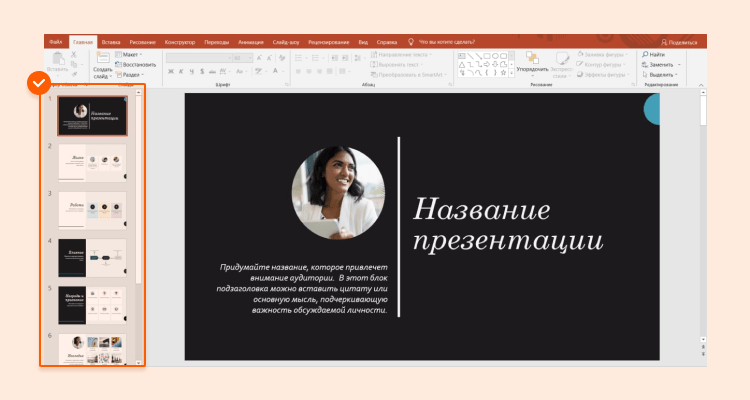Click the Поделиться share button
The height and width of the screenshot is (400, 750).
(679, 42)
